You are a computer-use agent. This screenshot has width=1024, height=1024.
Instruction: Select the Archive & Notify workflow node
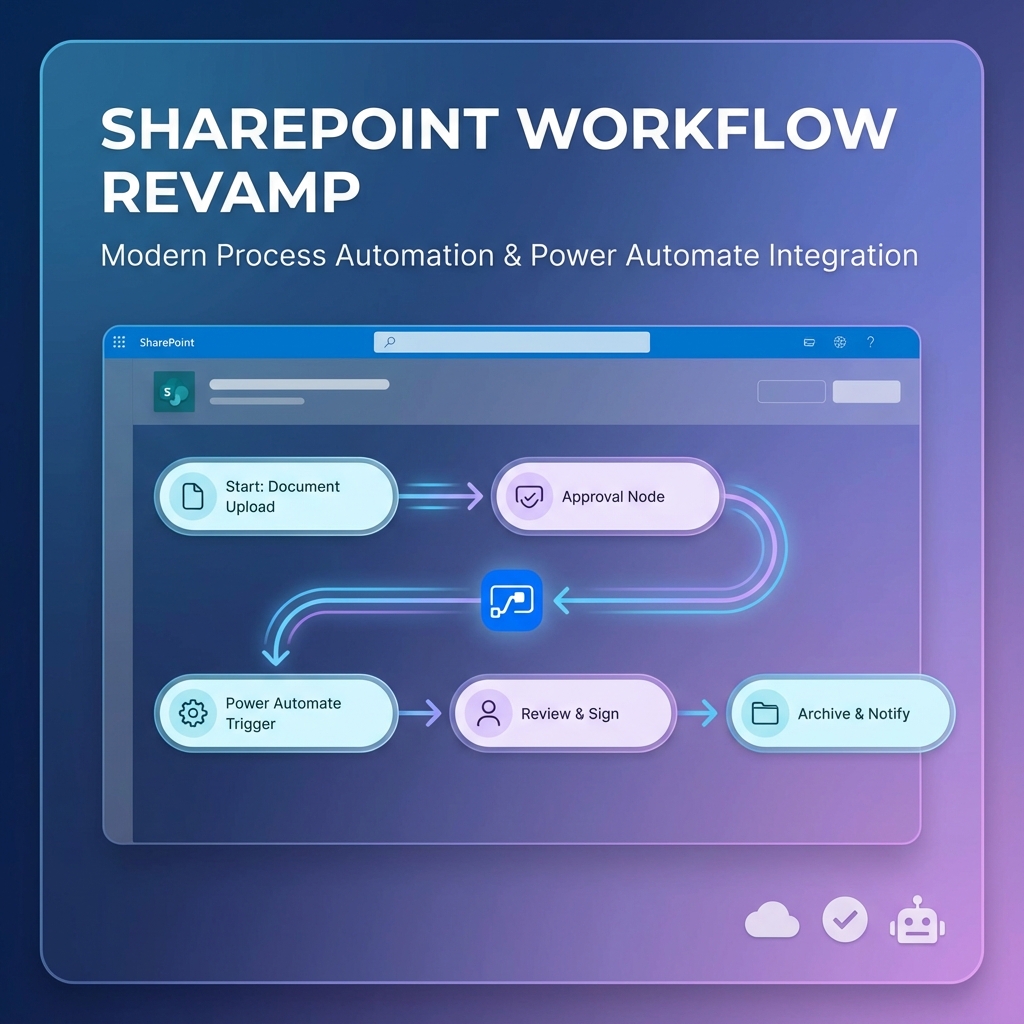pyautogui.click(x=840, y=713)
